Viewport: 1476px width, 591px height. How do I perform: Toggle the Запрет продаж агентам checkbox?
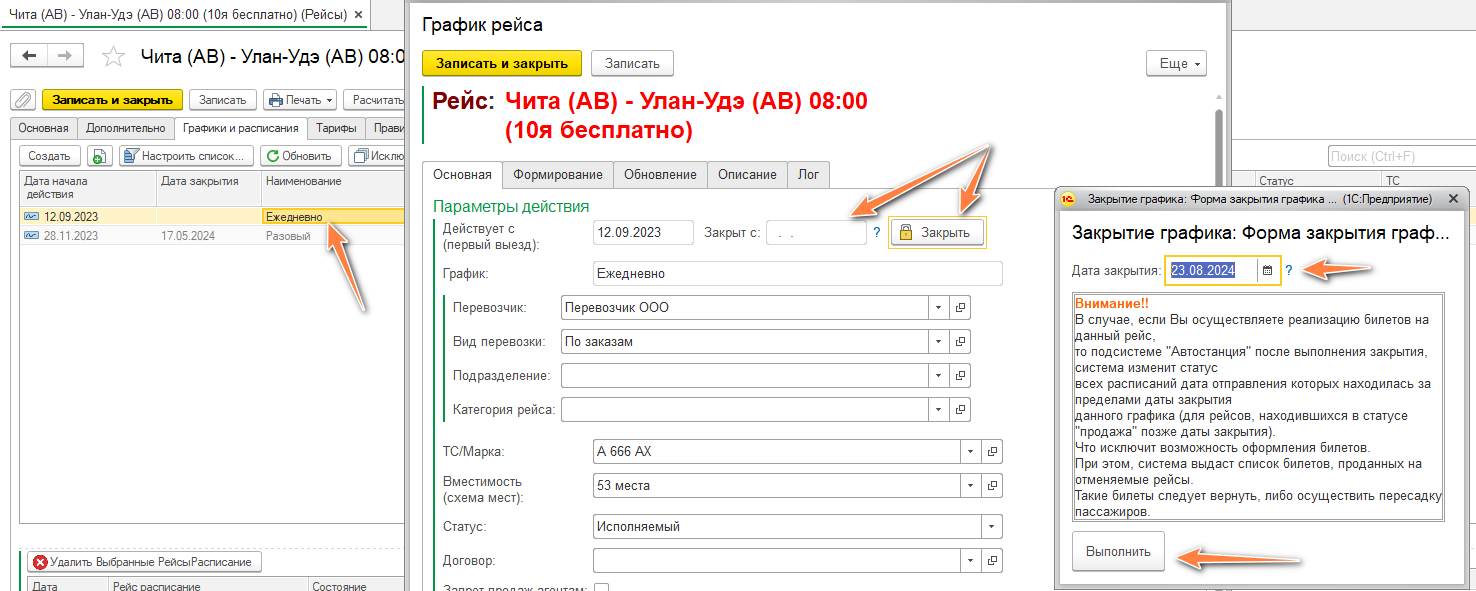point(602,588)
